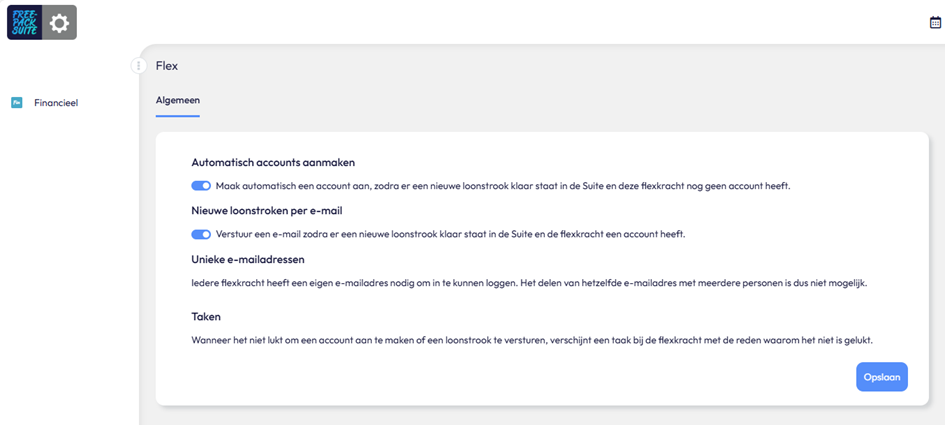Click the blue underline beneath Algemeen
Image resolution: width=945 pixels, height=425 pixels.
178,116
